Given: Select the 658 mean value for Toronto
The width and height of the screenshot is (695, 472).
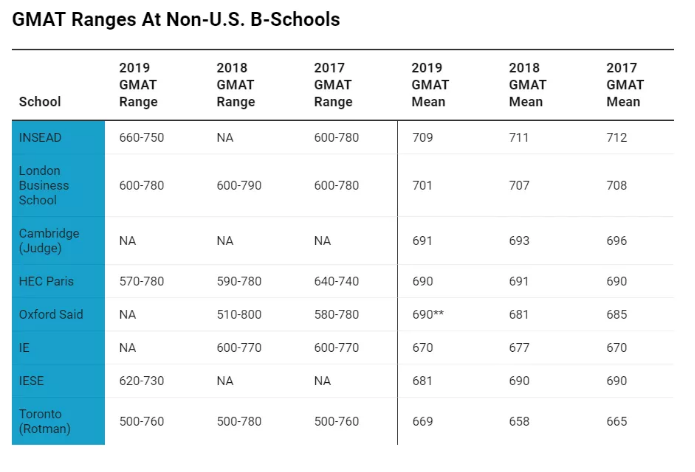Looking at the screenshot, I should click(x=520, y=421).
